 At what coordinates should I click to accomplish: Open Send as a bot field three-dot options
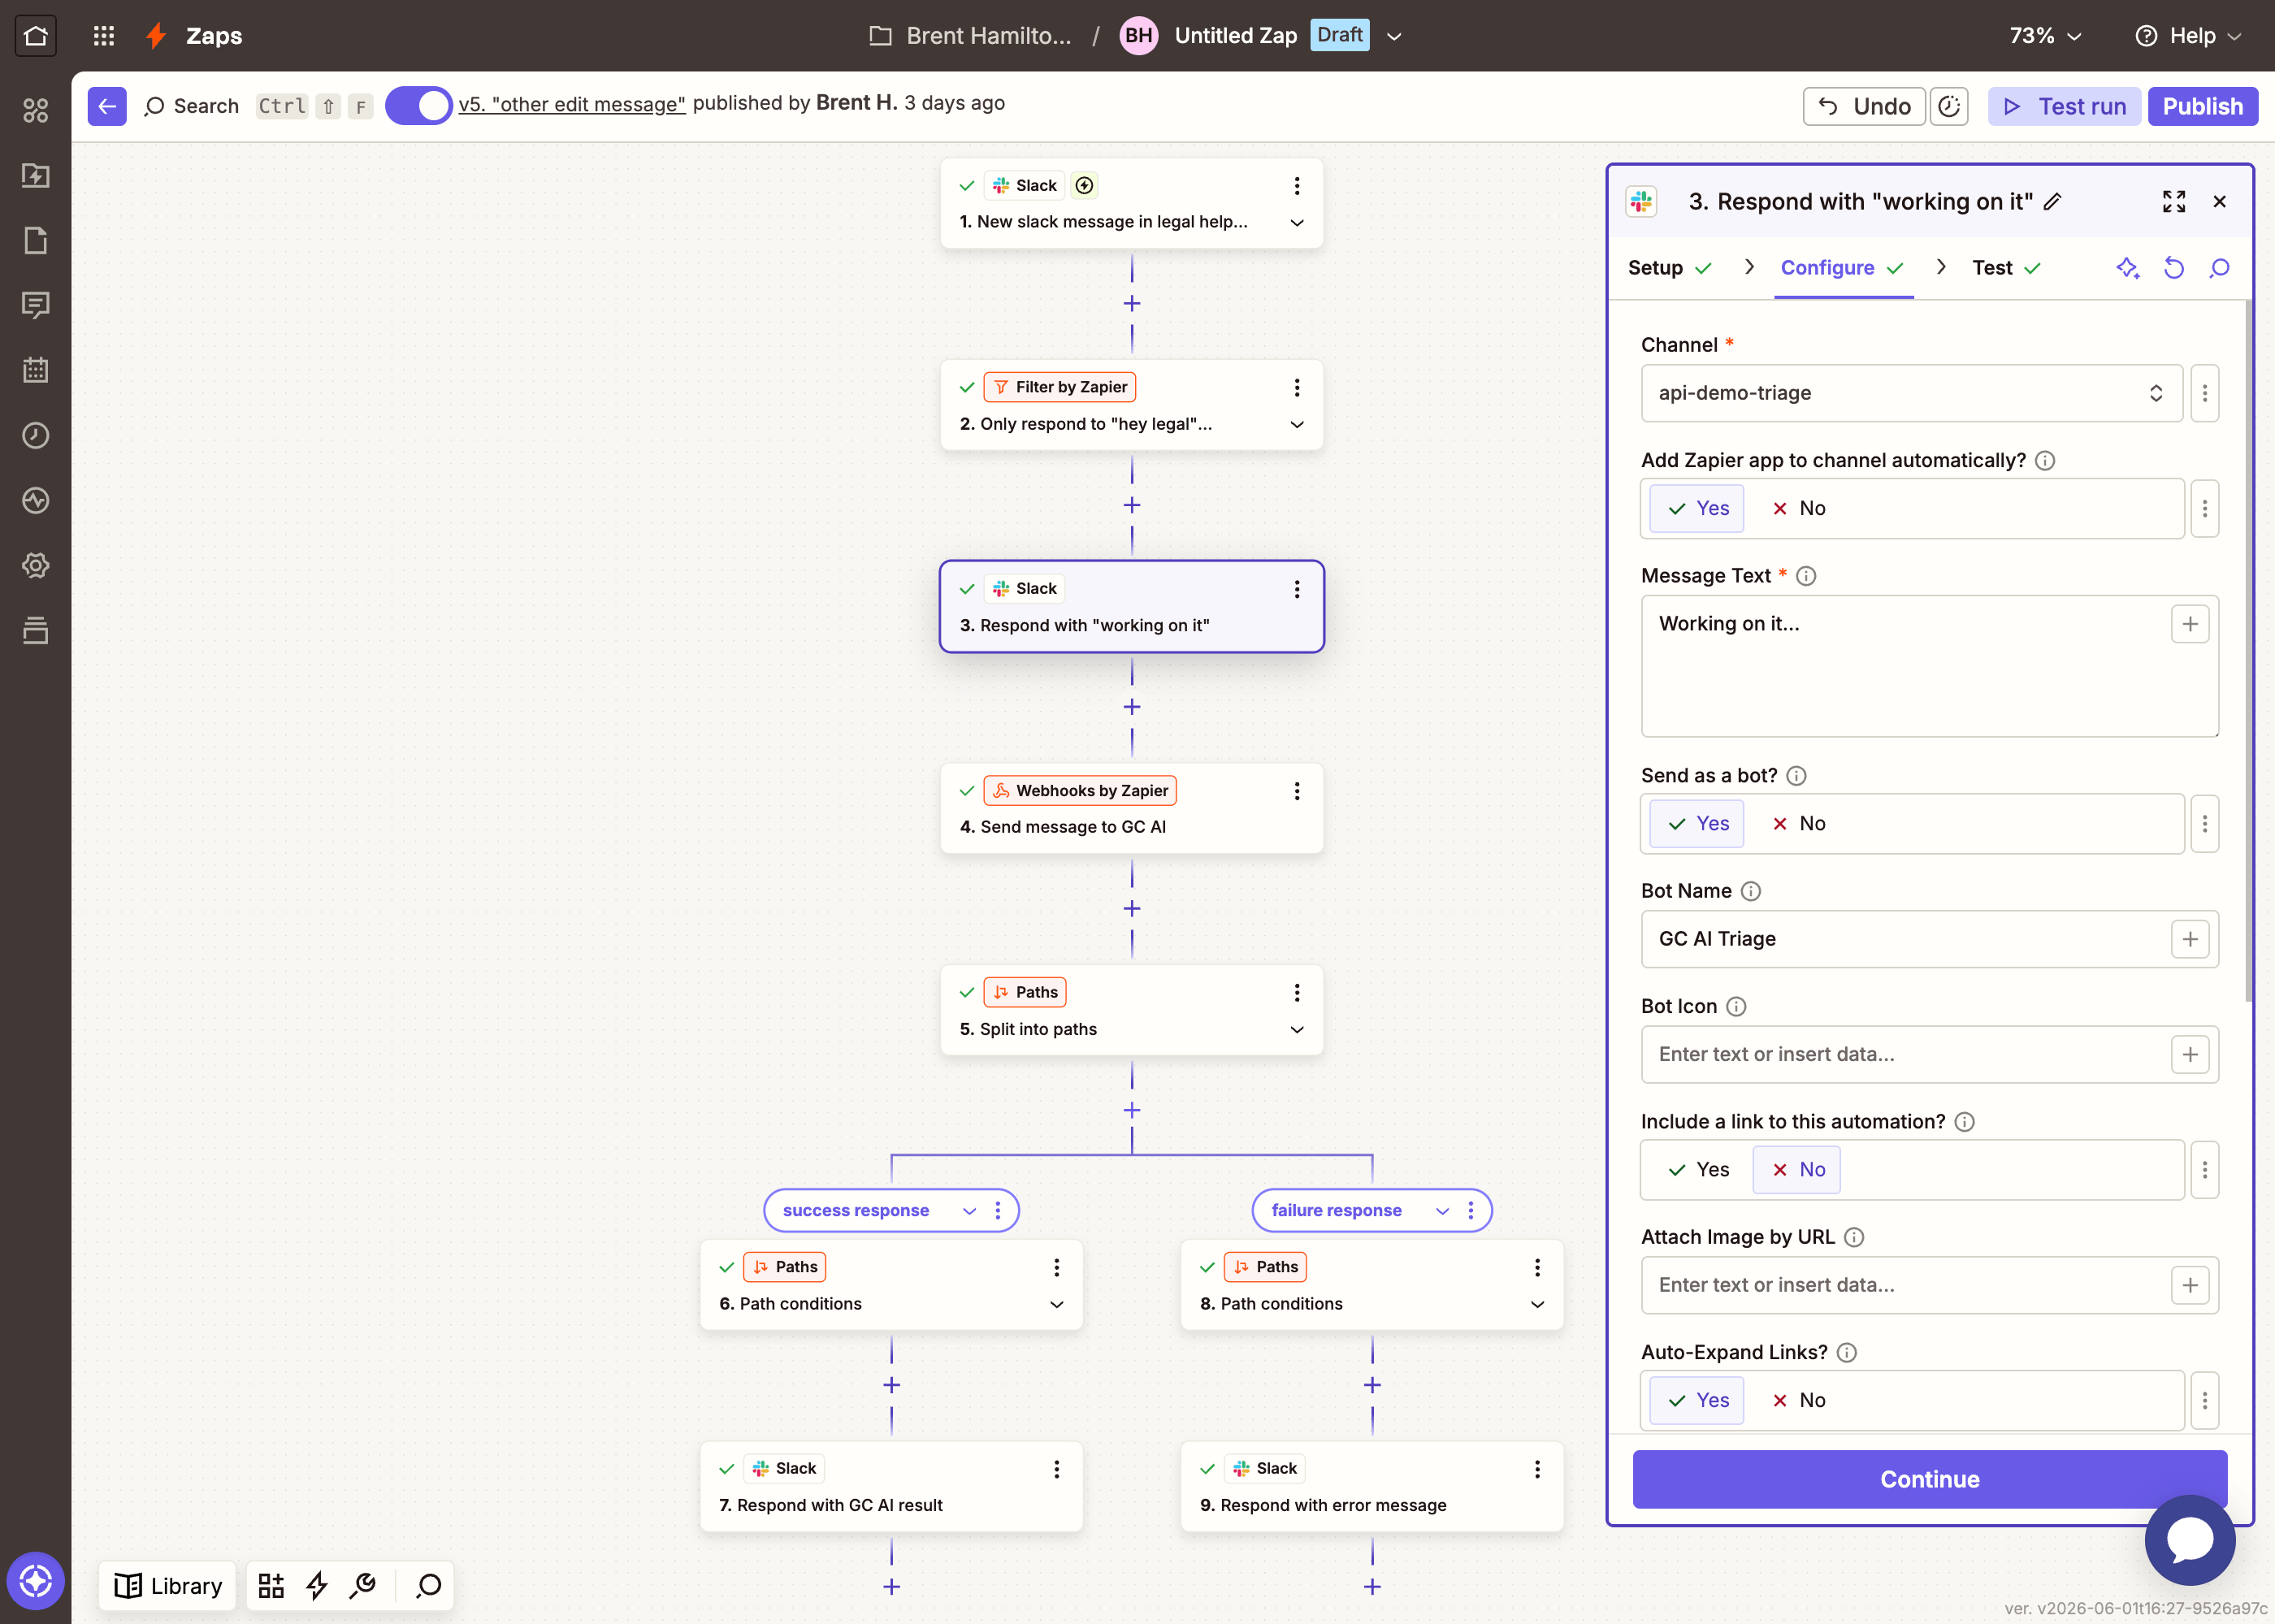tap(2205, 823)
